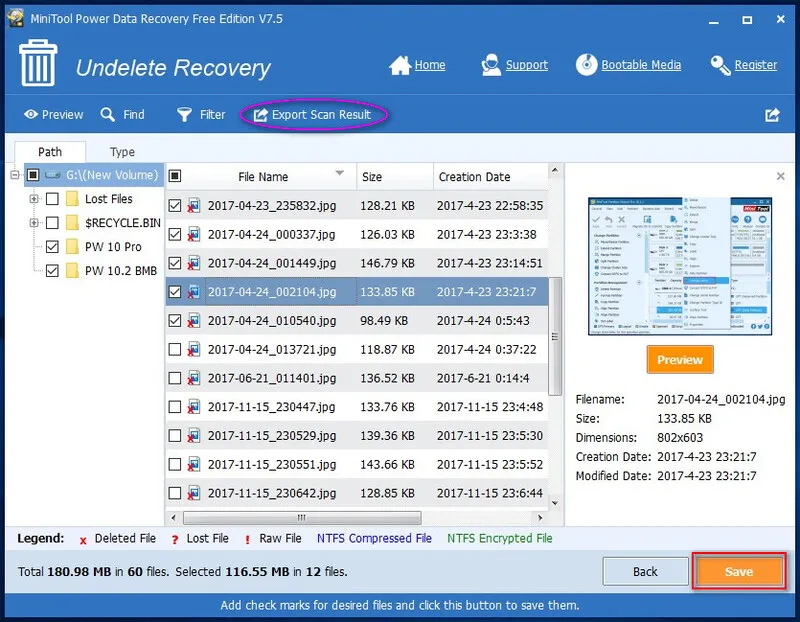Select the Path tab
This screenshot has height=622, width=800.
tap(50, 152)
